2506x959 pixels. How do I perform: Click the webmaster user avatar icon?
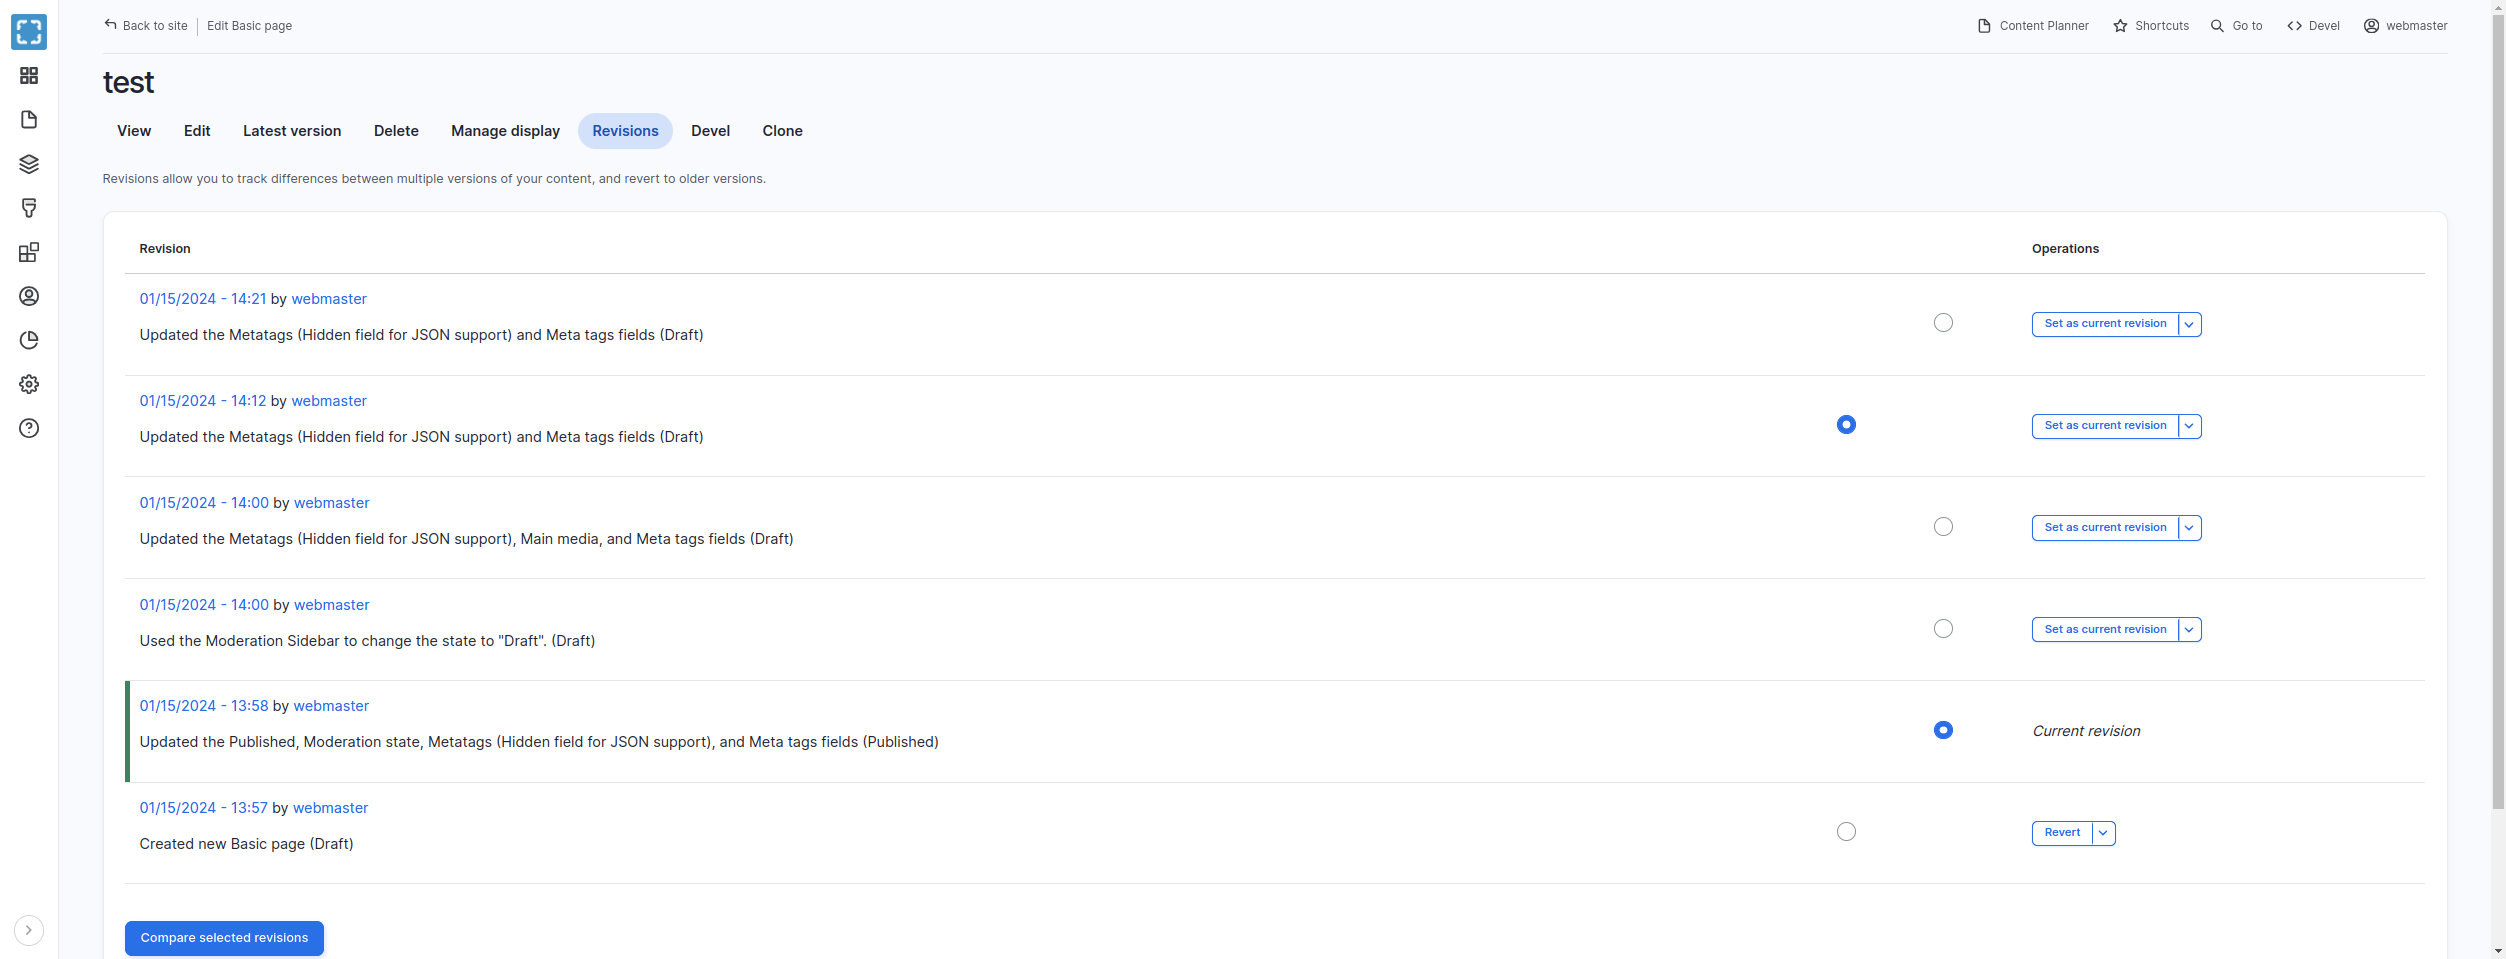point(2371,26)
